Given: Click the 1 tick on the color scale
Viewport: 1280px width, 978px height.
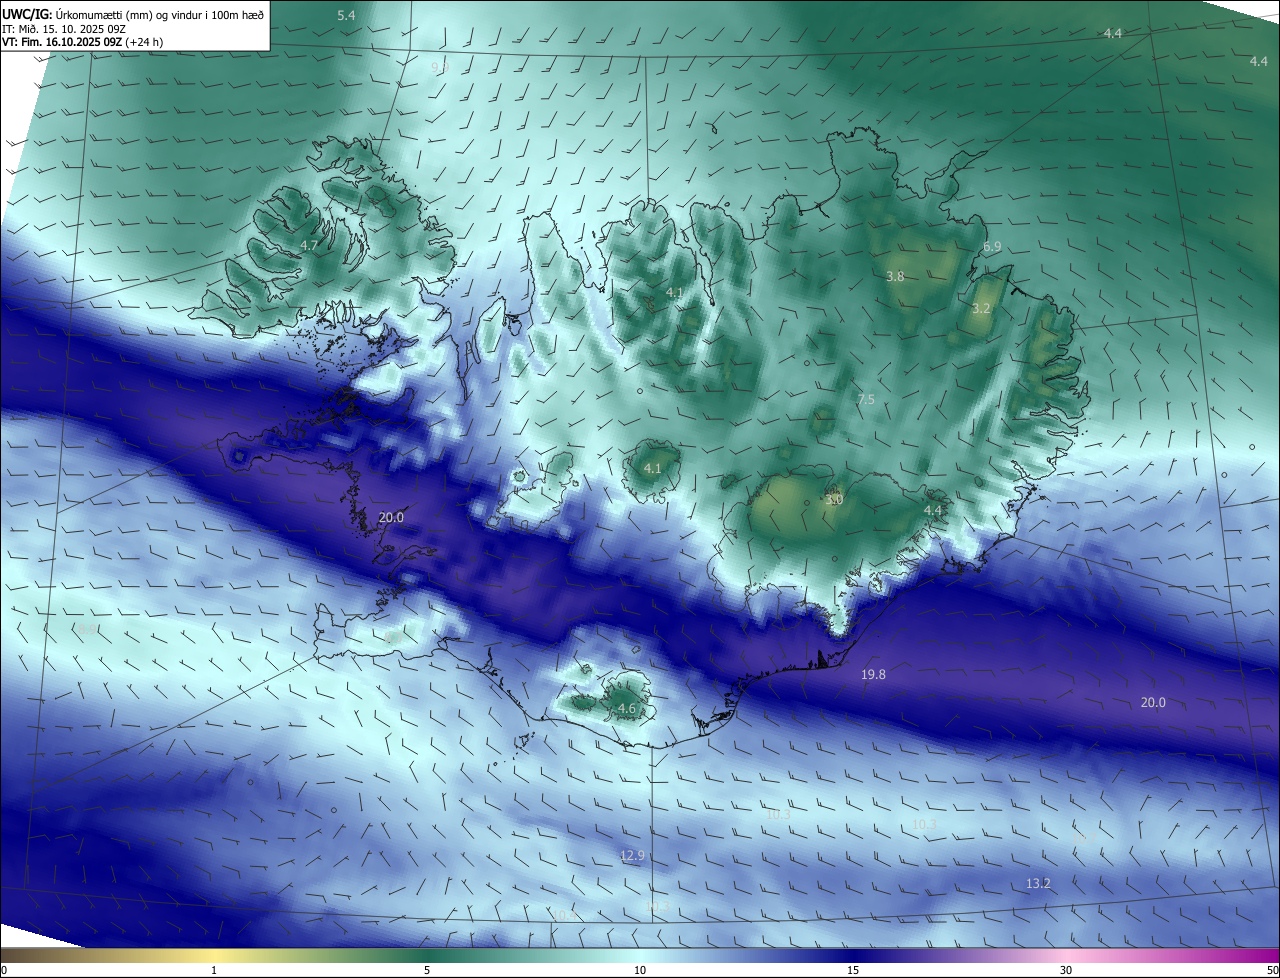Looking at the screenshot, I should [x=214, y=970].
